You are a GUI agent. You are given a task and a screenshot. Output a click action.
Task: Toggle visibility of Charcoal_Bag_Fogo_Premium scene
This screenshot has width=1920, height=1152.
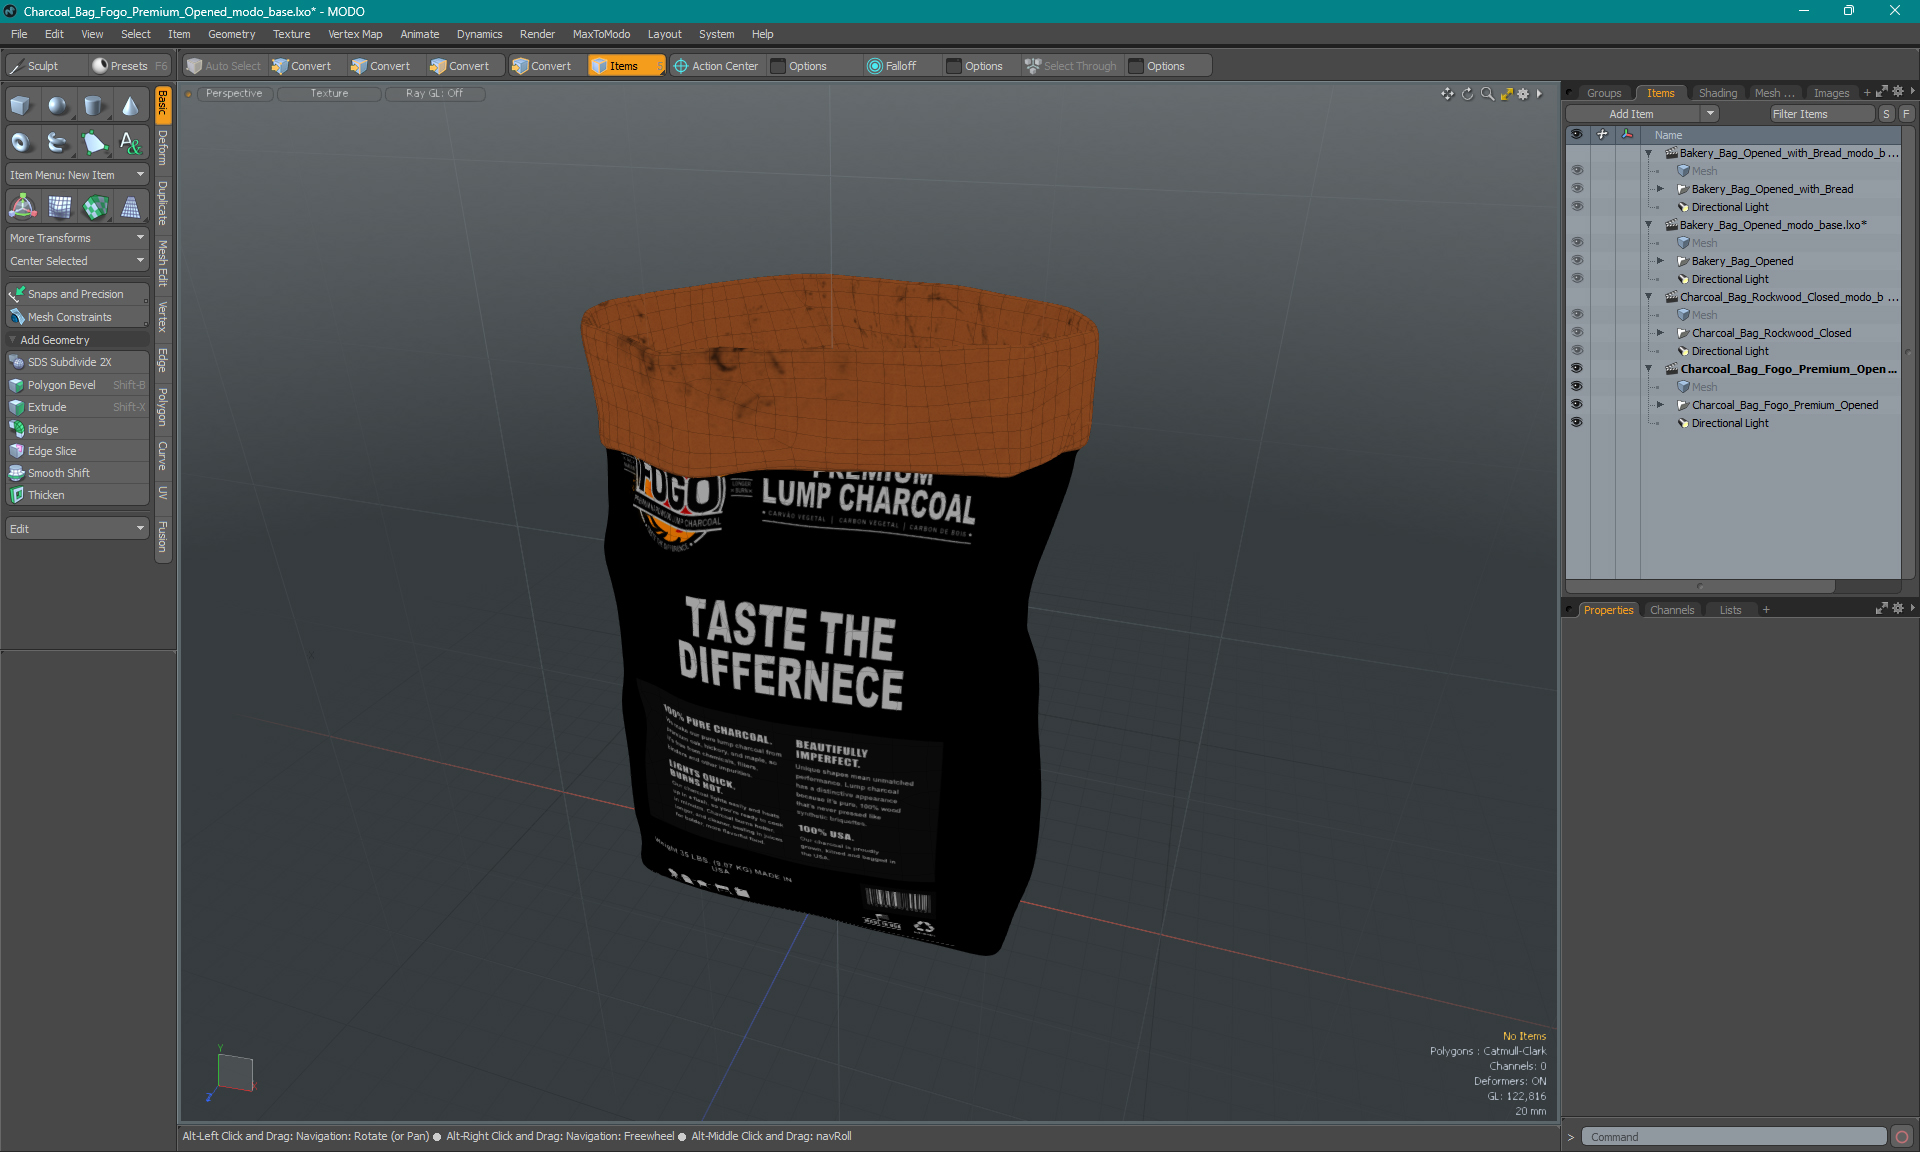click(1577, 369)
